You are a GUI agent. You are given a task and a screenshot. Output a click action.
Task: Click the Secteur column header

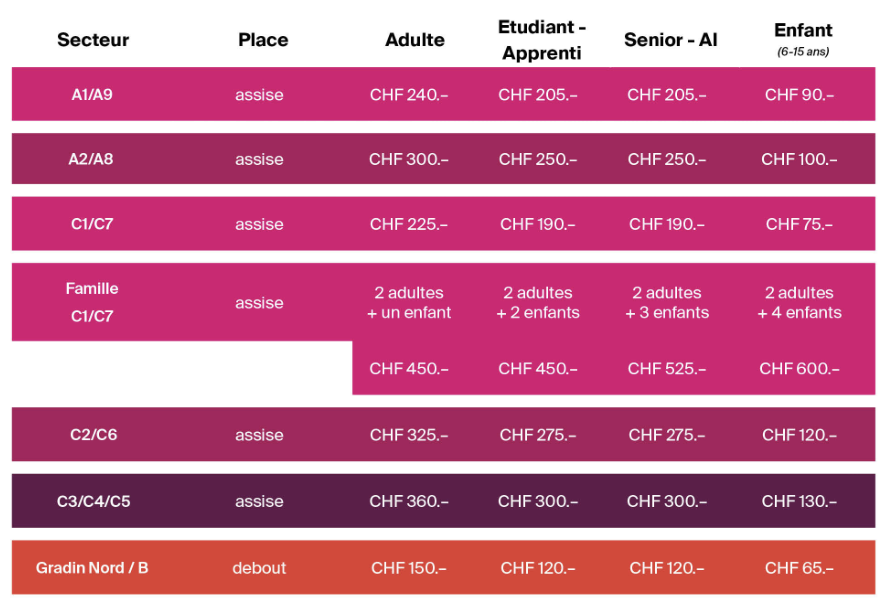click(x=93, y=41)
